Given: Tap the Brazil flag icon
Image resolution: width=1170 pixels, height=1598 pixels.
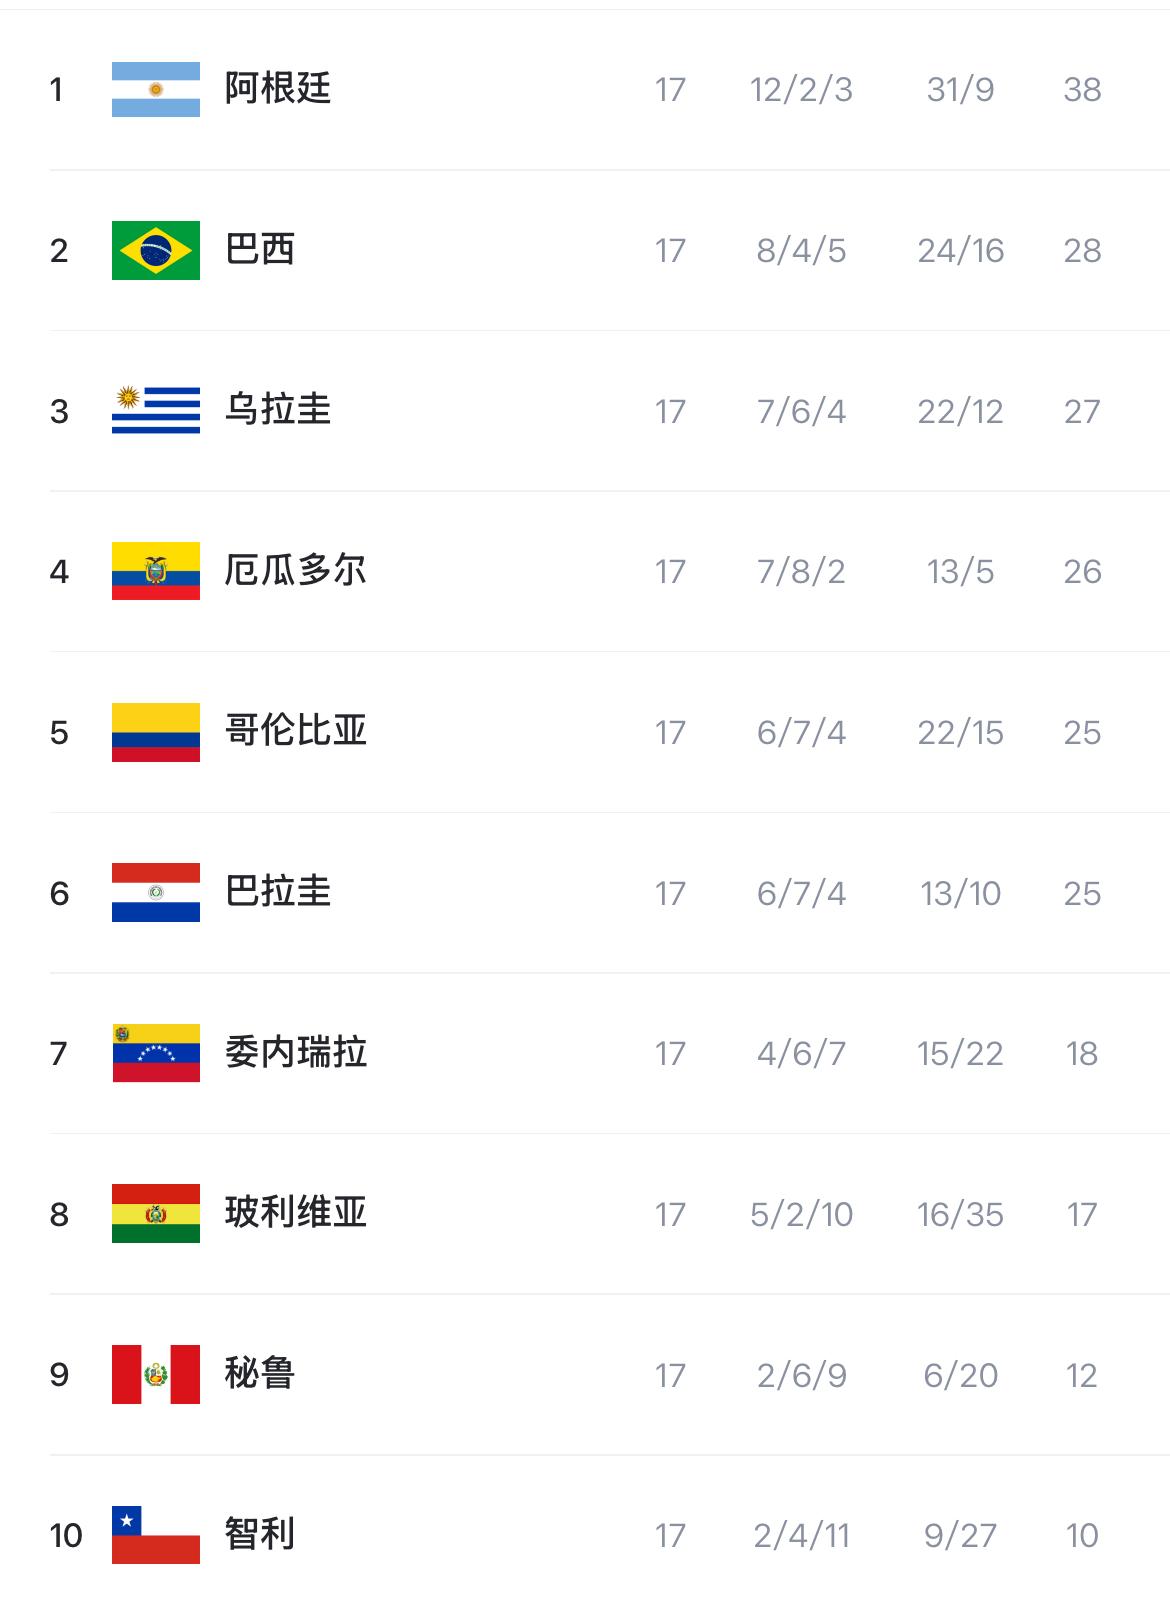Looking at the screenshot, I should coord(156,250).
